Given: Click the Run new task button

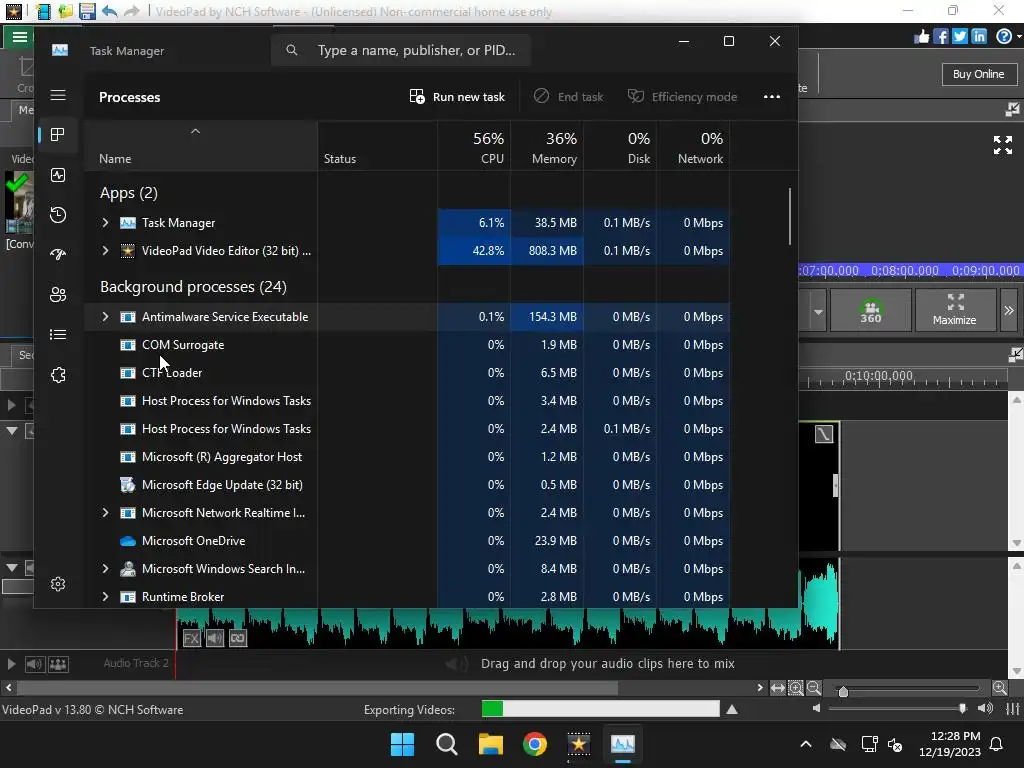Looking at the screenshot, I should (x=457, y=97).
